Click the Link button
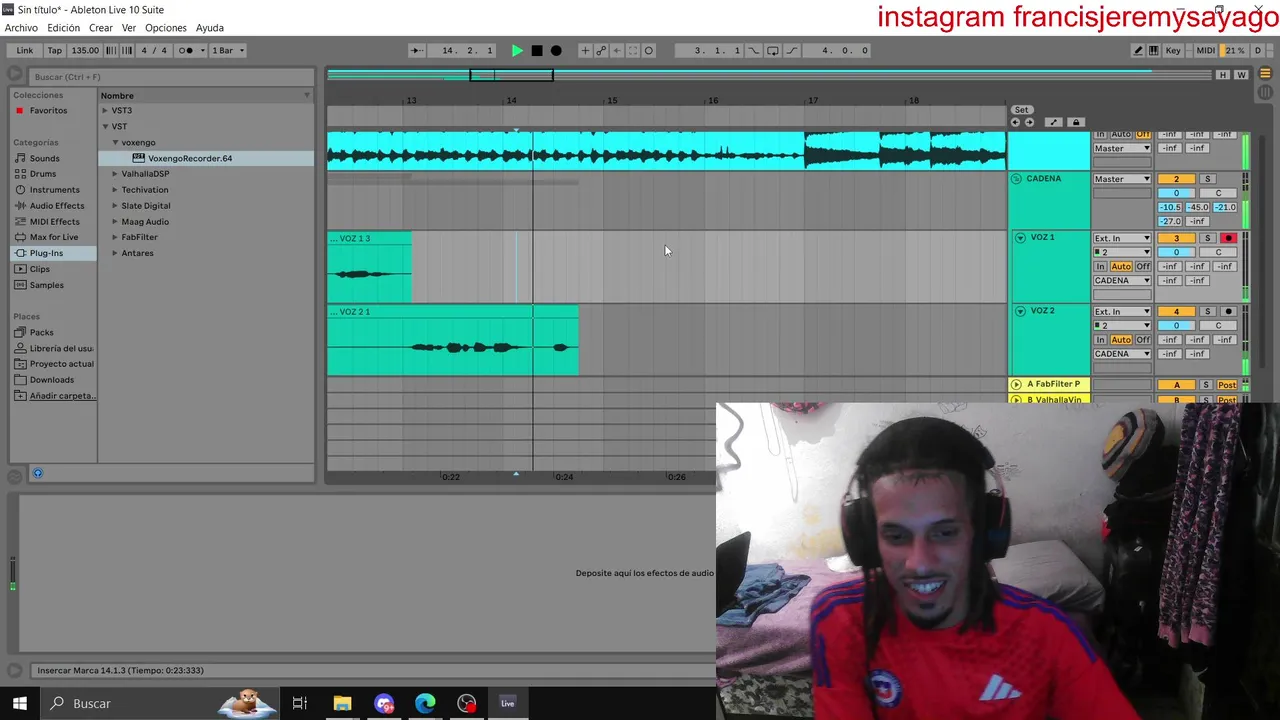Screen dimensions: 1280x720 (x=25, y=50)
